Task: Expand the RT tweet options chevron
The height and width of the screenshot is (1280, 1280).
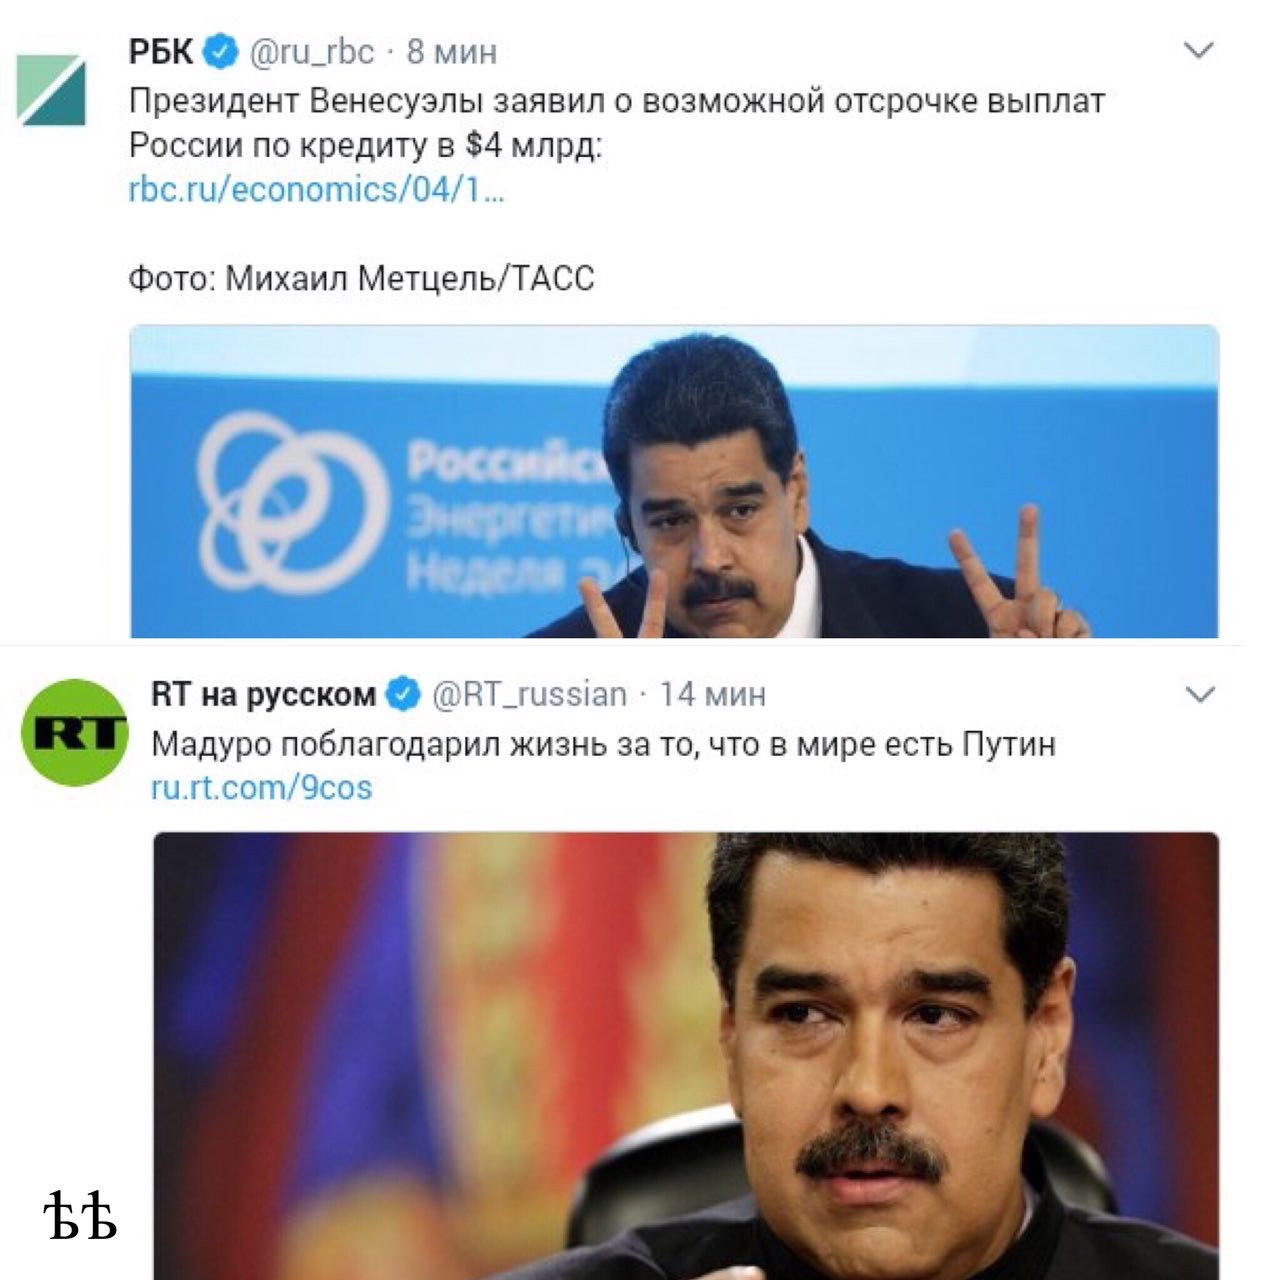Action: point(1199,693)
